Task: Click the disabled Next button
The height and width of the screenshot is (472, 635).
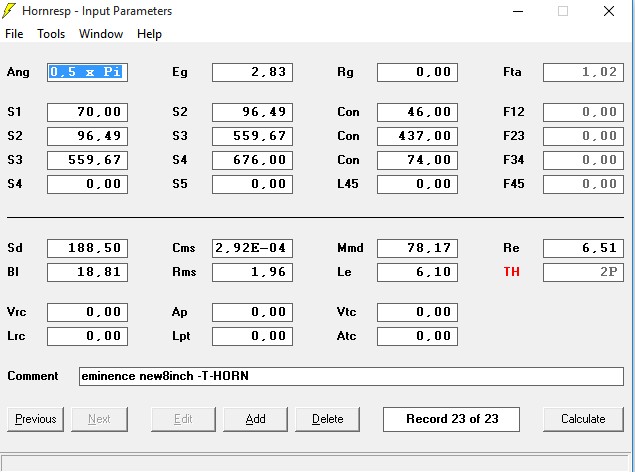Action: [x=99, y=419]
